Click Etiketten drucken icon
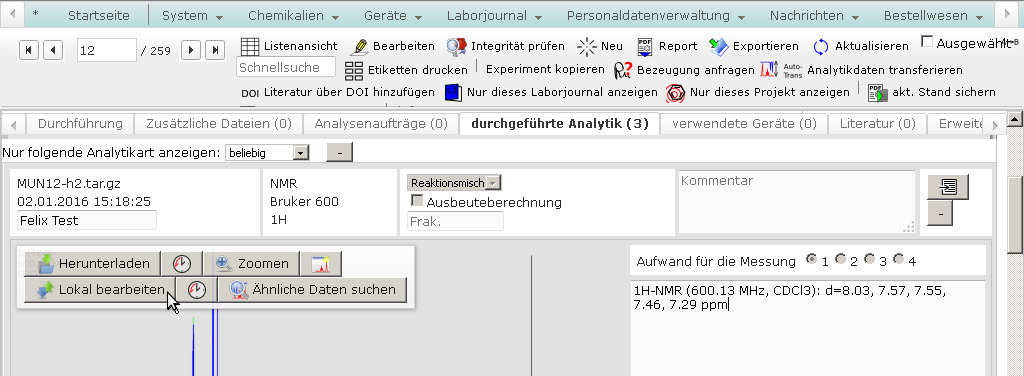This screenshot has height=376, width=1024. point(354,70)
